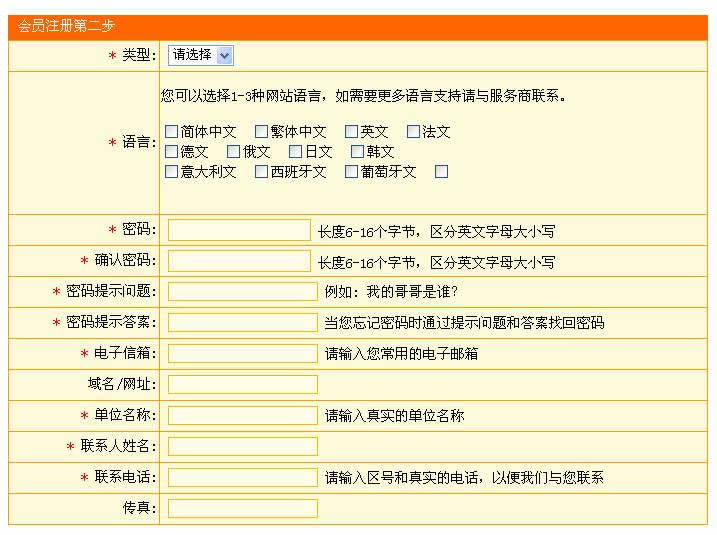Screen dimensions: 717x535
Task: Tick the 日文 language checkbox
Action: click(x=296, y=151)
